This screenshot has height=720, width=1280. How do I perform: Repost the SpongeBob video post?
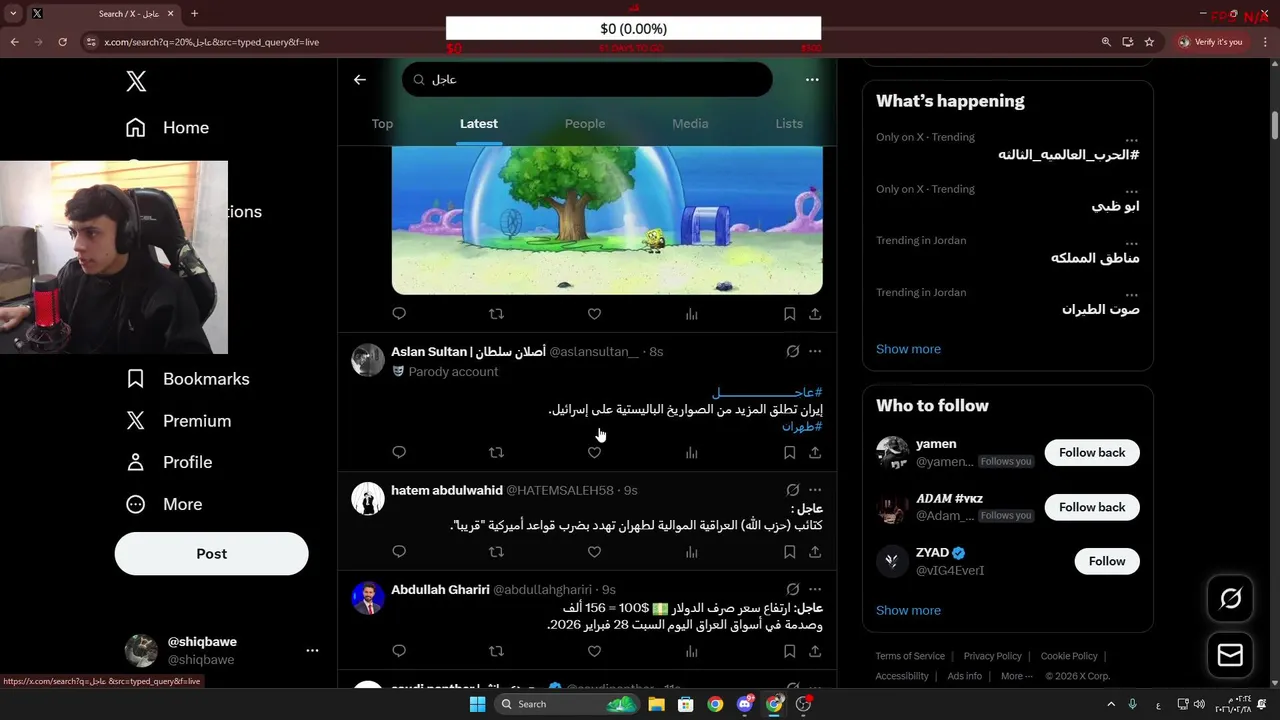click(x=496, y=314)
